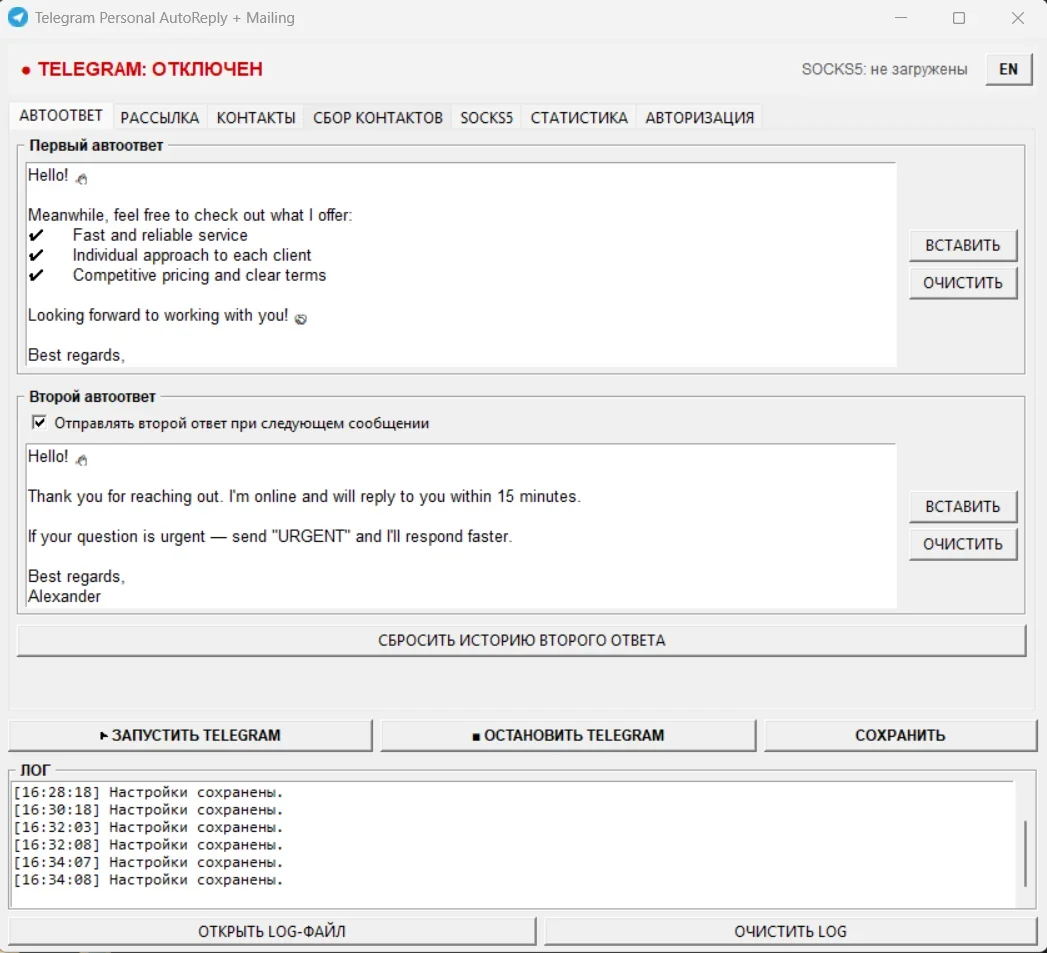The width and height of the screenshot is (1047, 953).
Task: Switch to the SOCKS5 tab
Action: coord(486,118)
